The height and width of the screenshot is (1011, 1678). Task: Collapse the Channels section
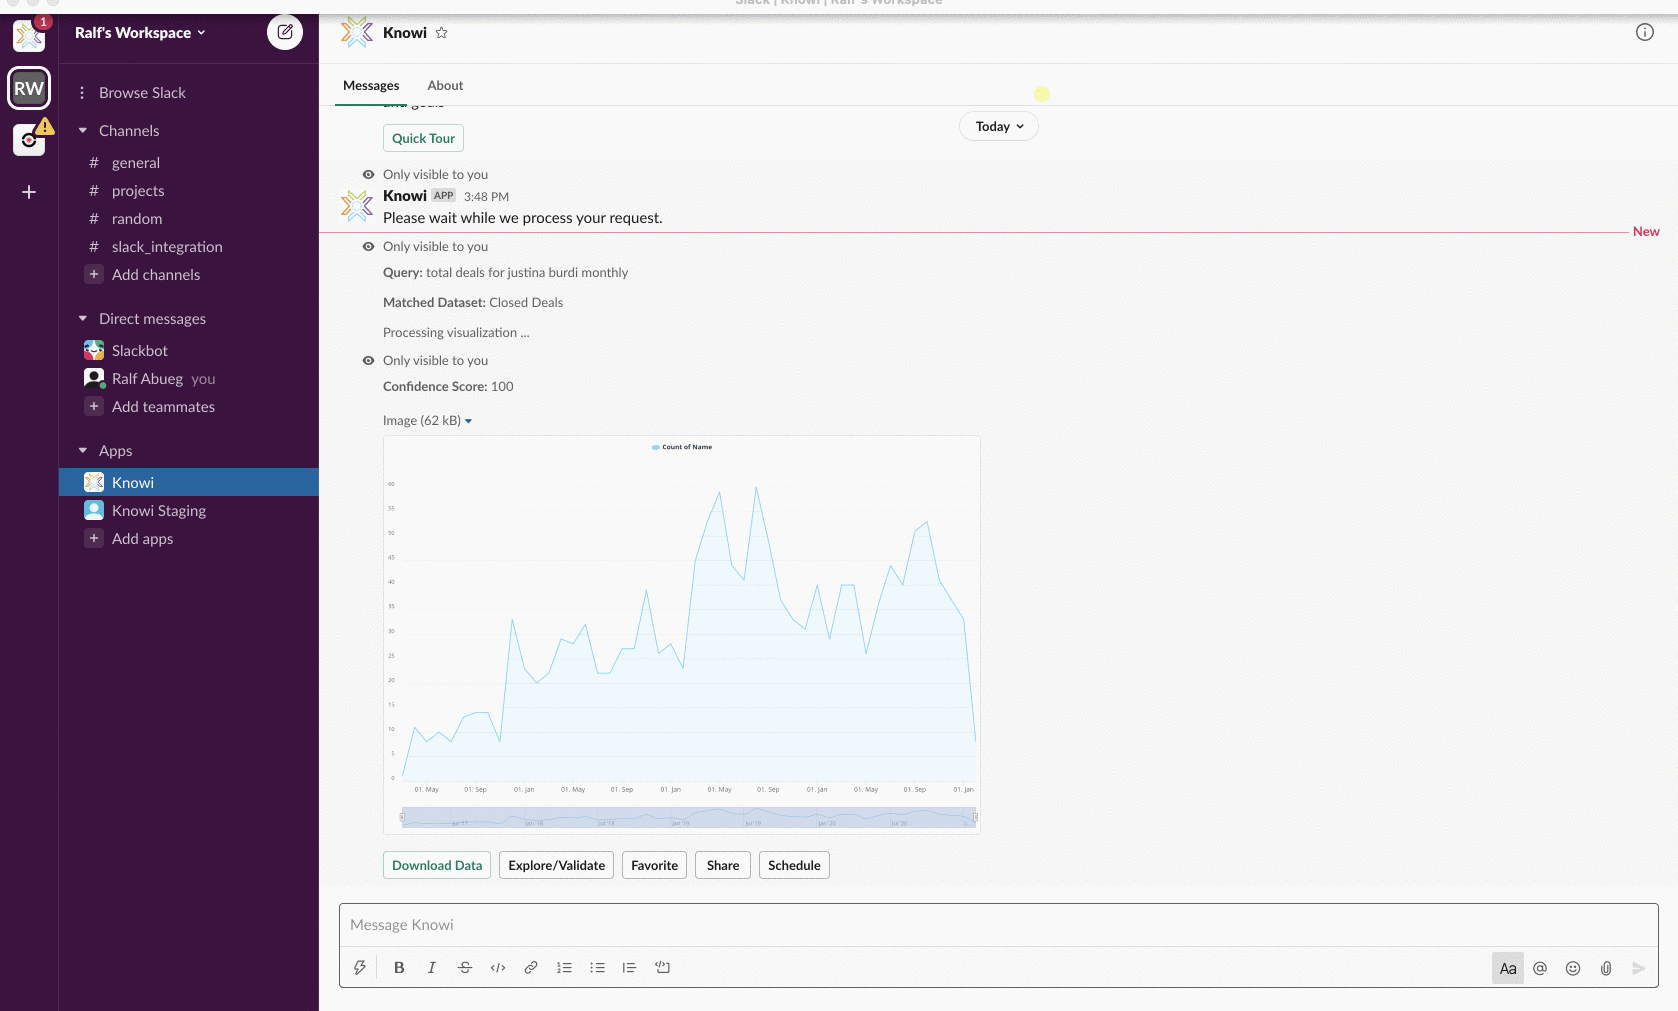[x=83, y=131]
